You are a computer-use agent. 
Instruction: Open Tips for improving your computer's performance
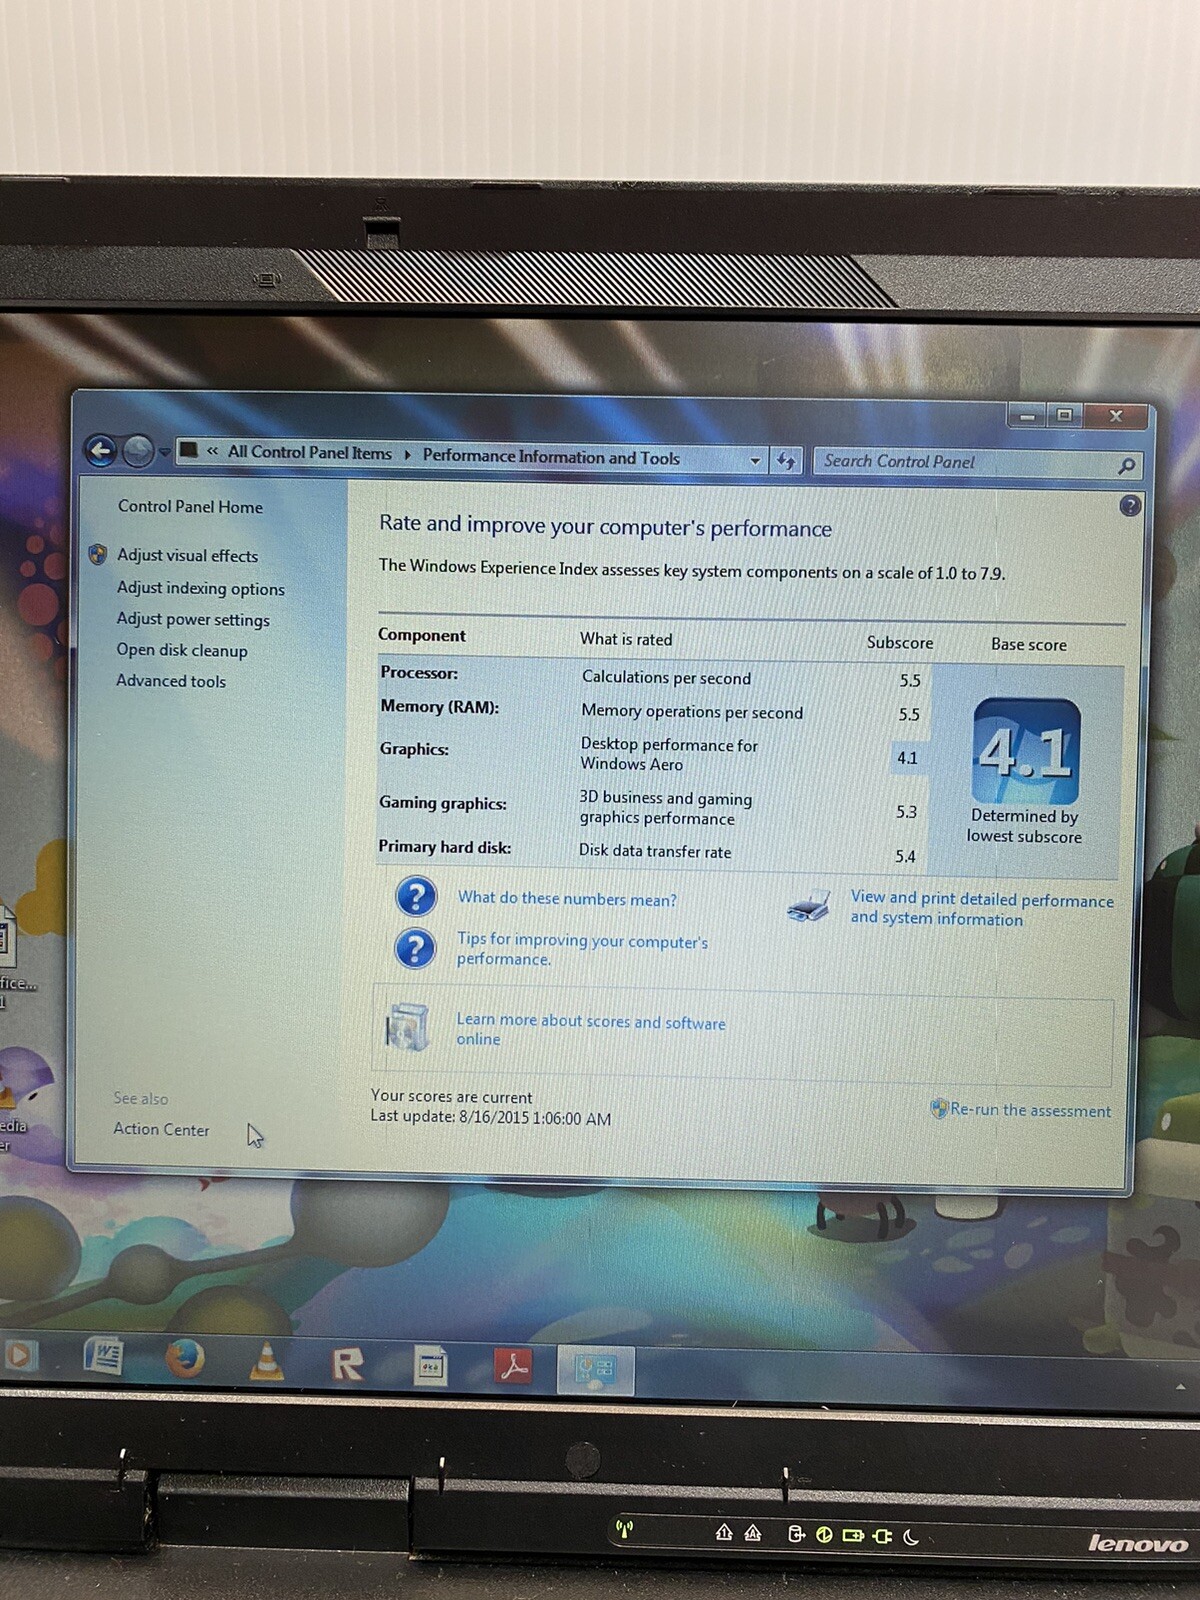[582, 949]
